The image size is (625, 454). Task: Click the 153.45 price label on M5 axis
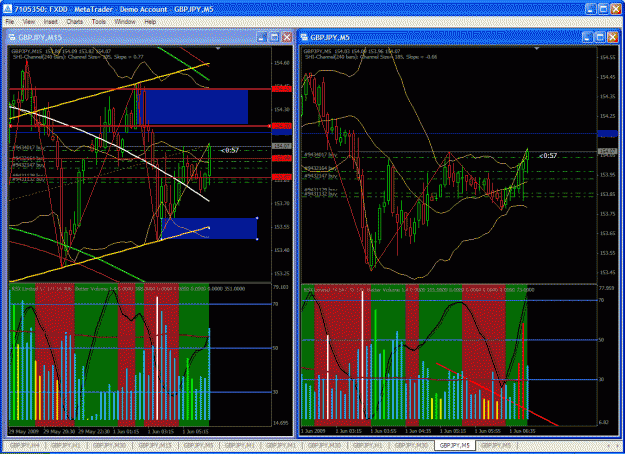coord(607,273)
